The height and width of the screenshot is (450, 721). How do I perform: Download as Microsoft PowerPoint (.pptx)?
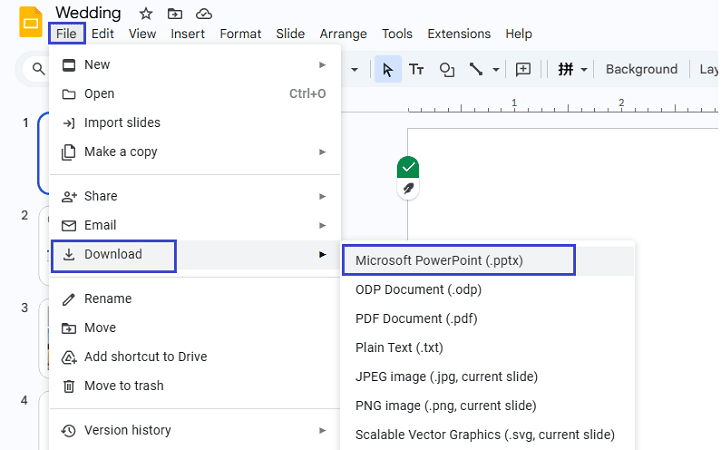click(x=487, y=261)
